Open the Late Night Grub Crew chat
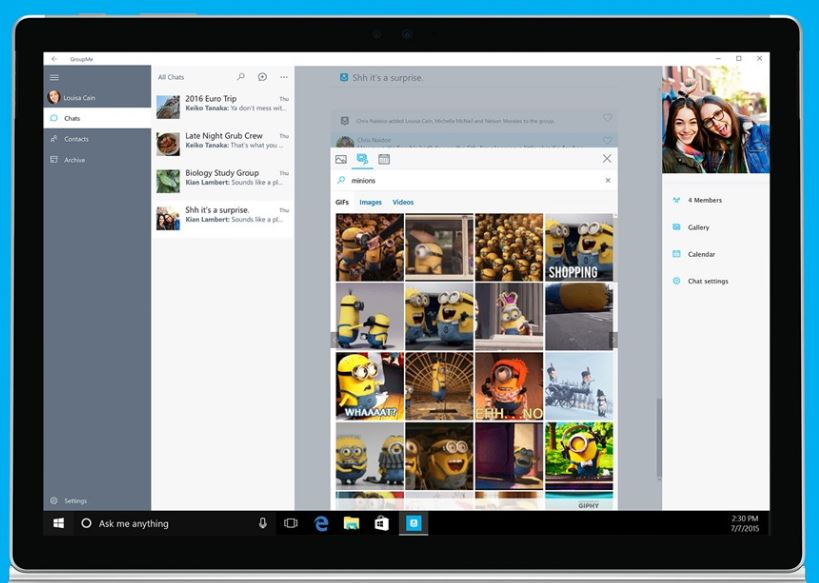Viewport: 819px width, 583px height. tap(223, 144)
